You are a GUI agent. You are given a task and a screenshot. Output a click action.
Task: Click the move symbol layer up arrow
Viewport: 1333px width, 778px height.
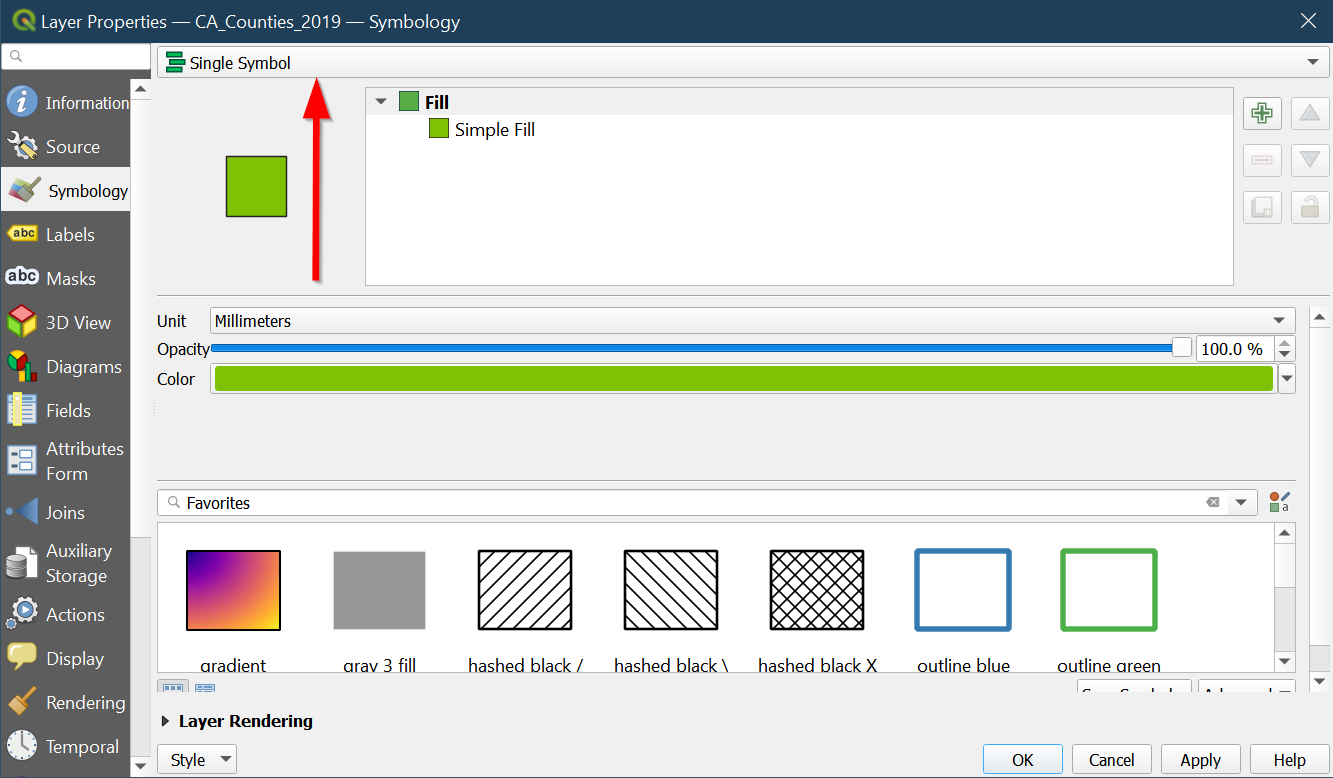click(1310, 113)
